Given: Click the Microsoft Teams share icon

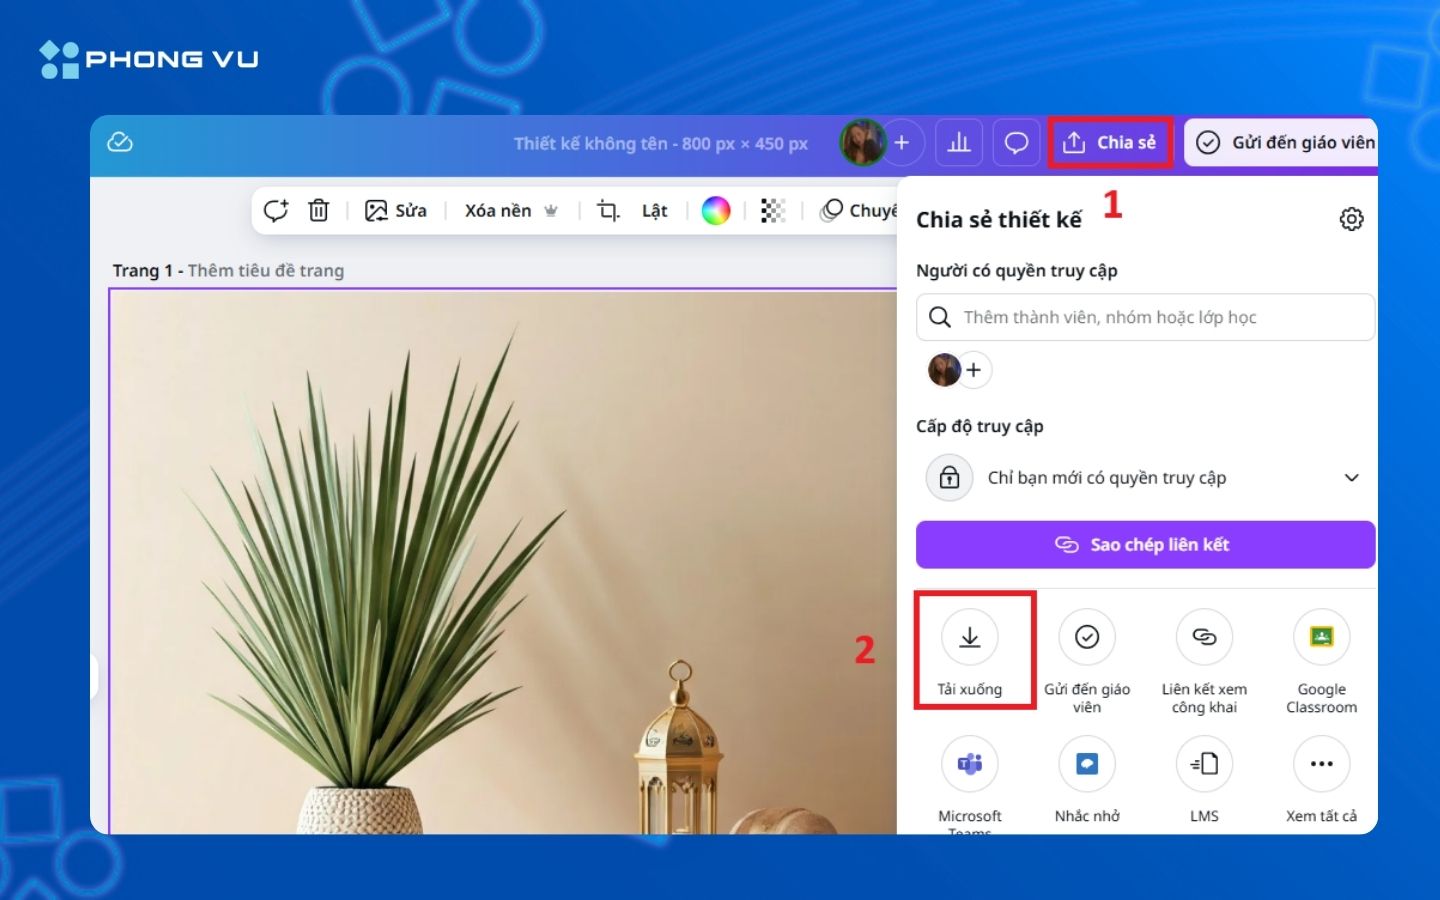Looking at the screenshot, I should coord(969,763).
